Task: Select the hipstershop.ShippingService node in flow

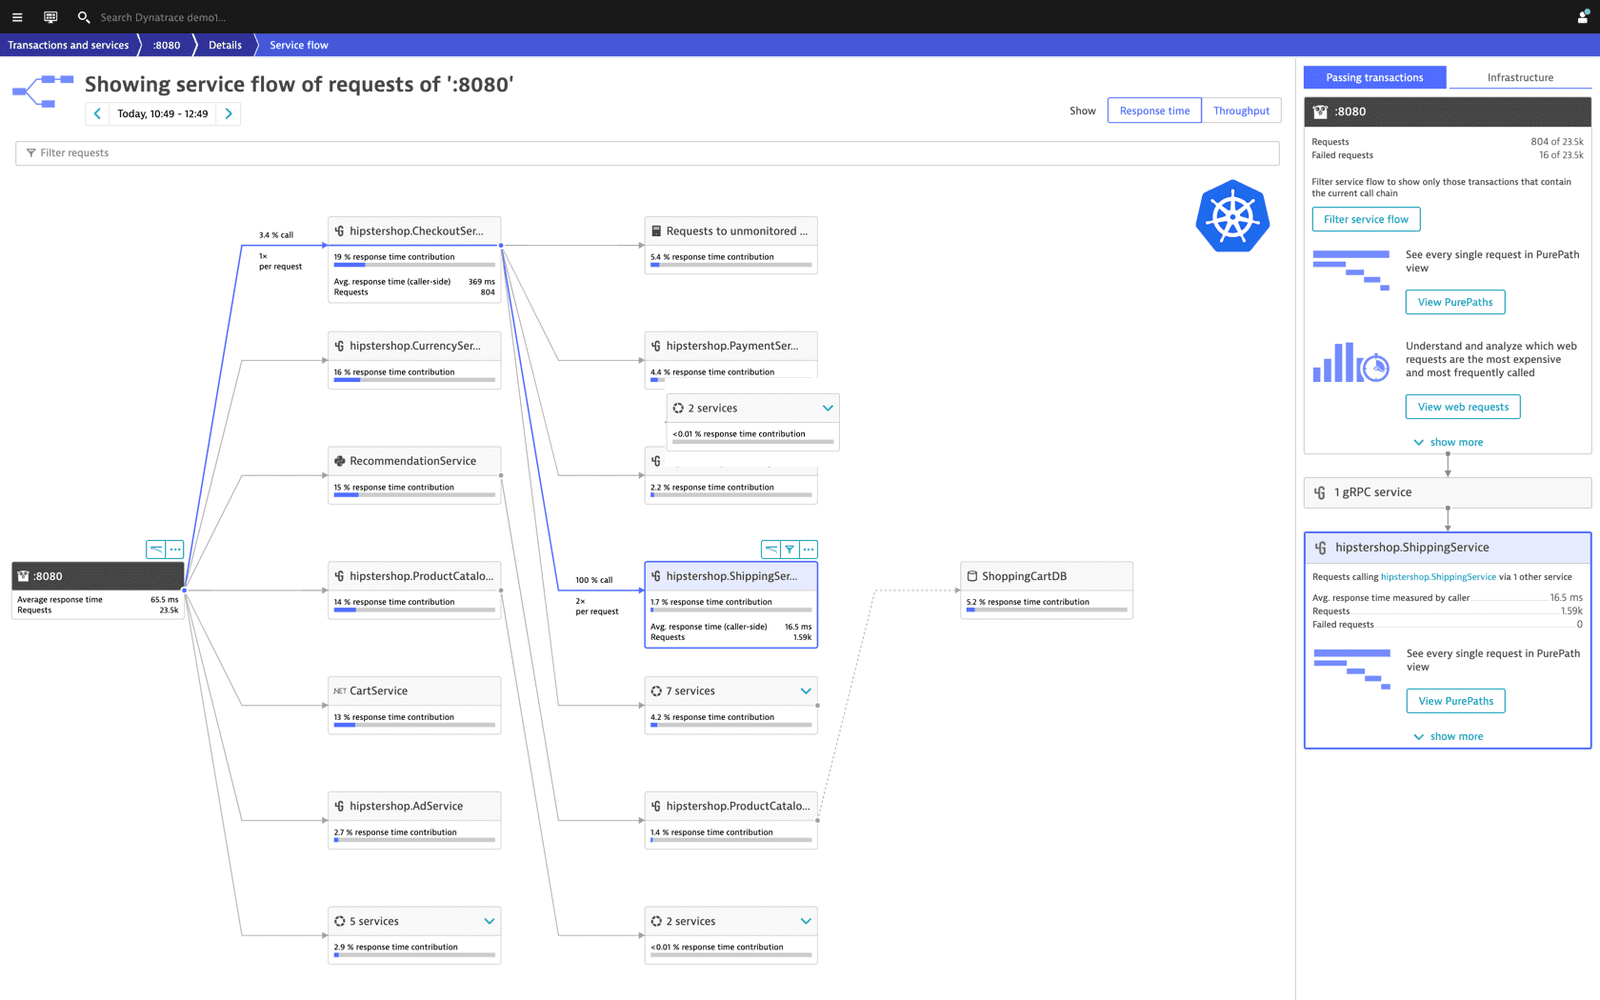Action: [x=731, y=605]
